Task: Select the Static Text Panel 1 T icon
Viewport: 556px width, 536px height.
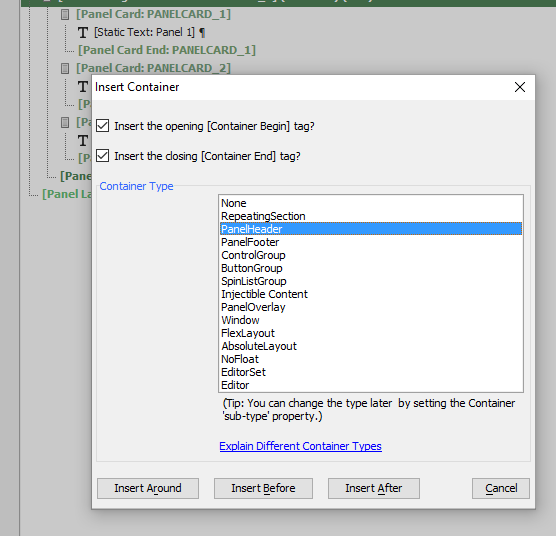Action: click(x=83, y=33)
